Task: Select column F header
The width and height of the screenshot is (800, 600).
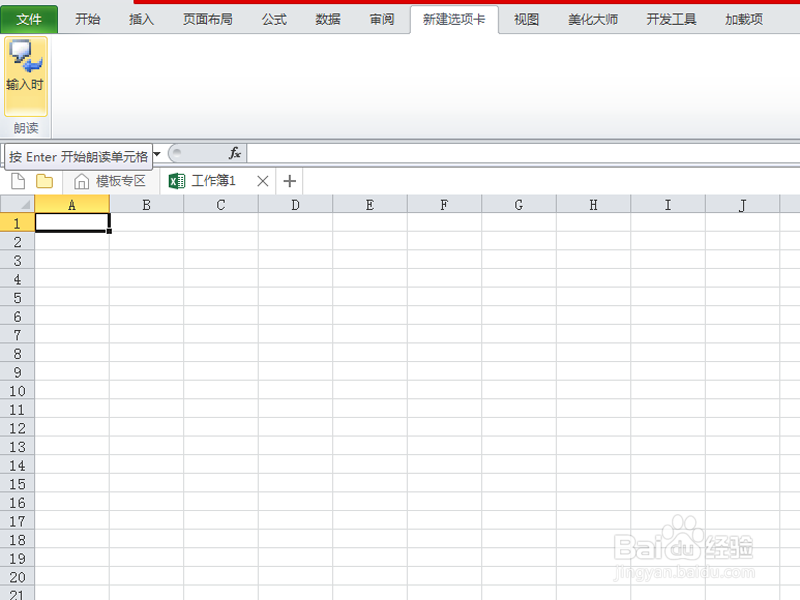Action: click(x=444, y=205)
